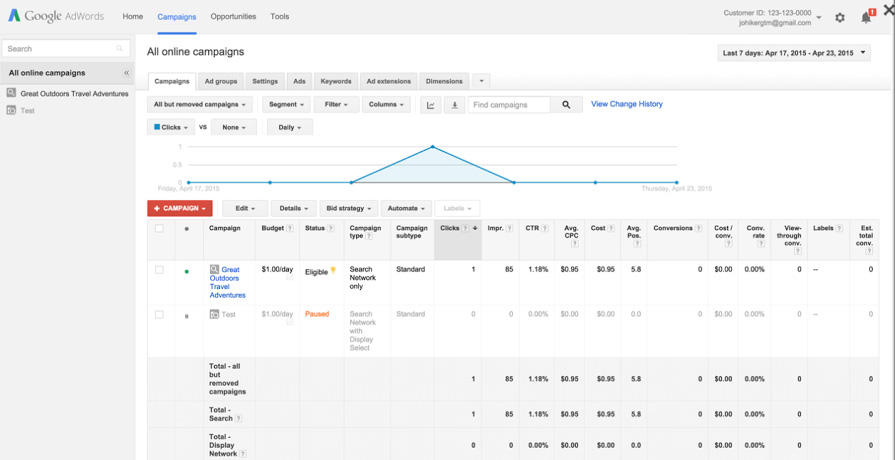Select All online campaigns in sidebar
The image size is (895, 460).
click(x=47, y=73)
